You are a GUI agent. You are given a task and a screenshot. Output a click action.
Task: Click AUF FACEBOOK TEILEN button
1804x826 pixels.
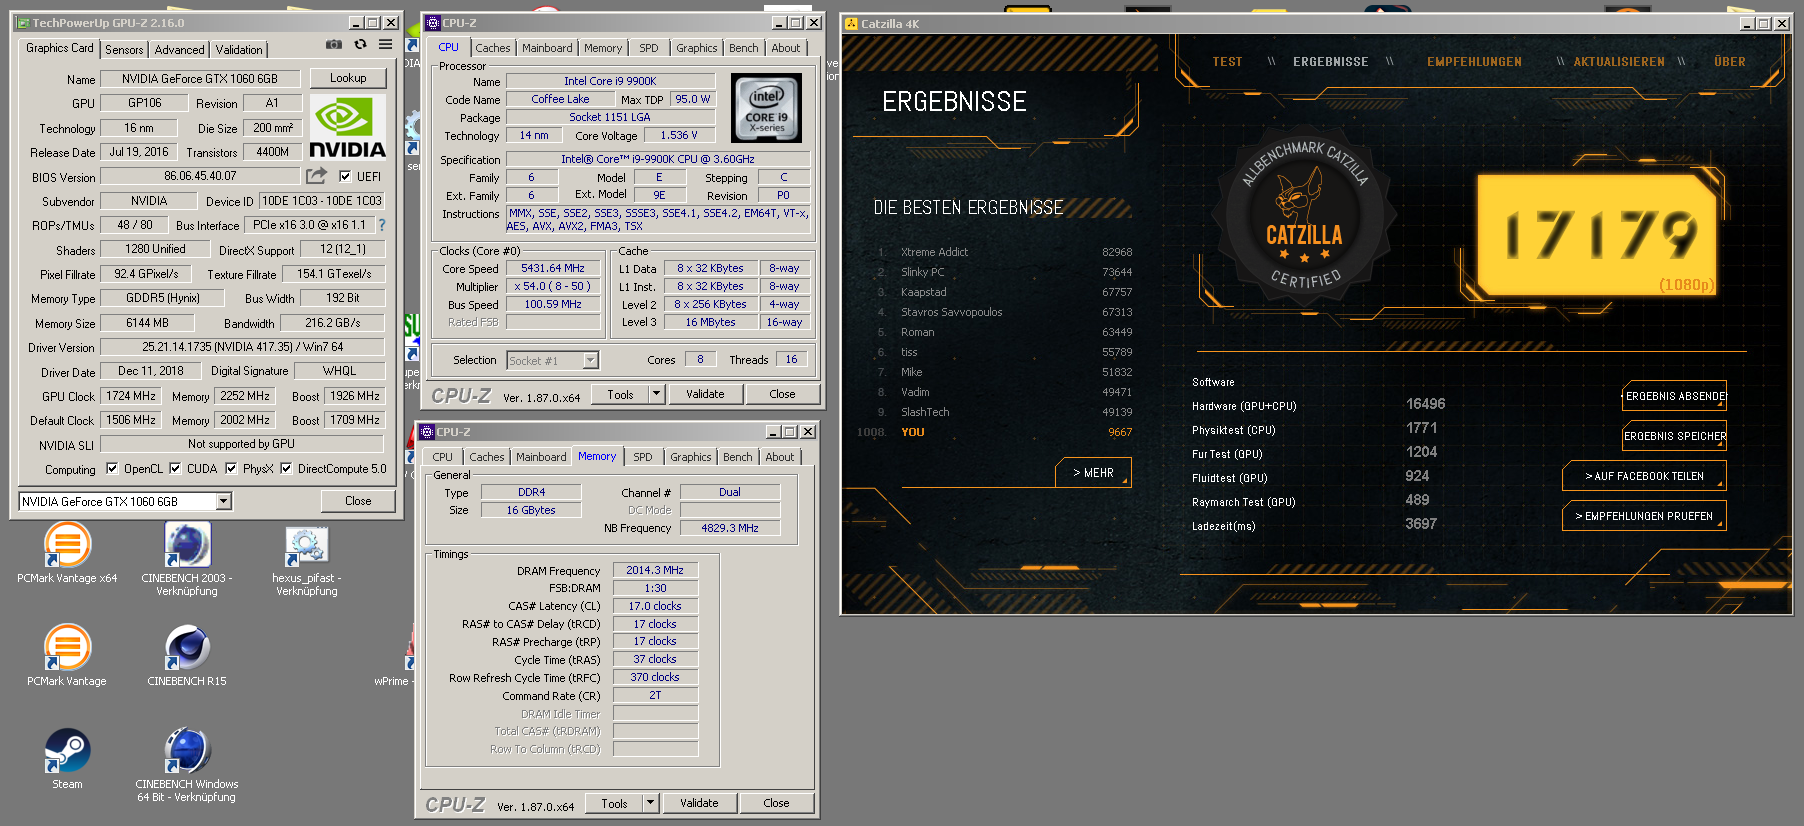coord(1644,476)
